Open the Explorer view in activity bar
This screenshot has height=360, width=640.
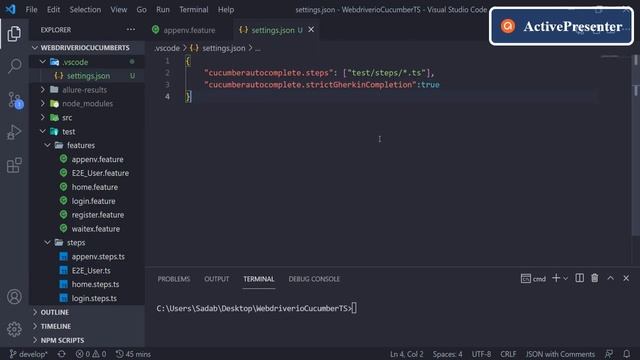[14, 34]
